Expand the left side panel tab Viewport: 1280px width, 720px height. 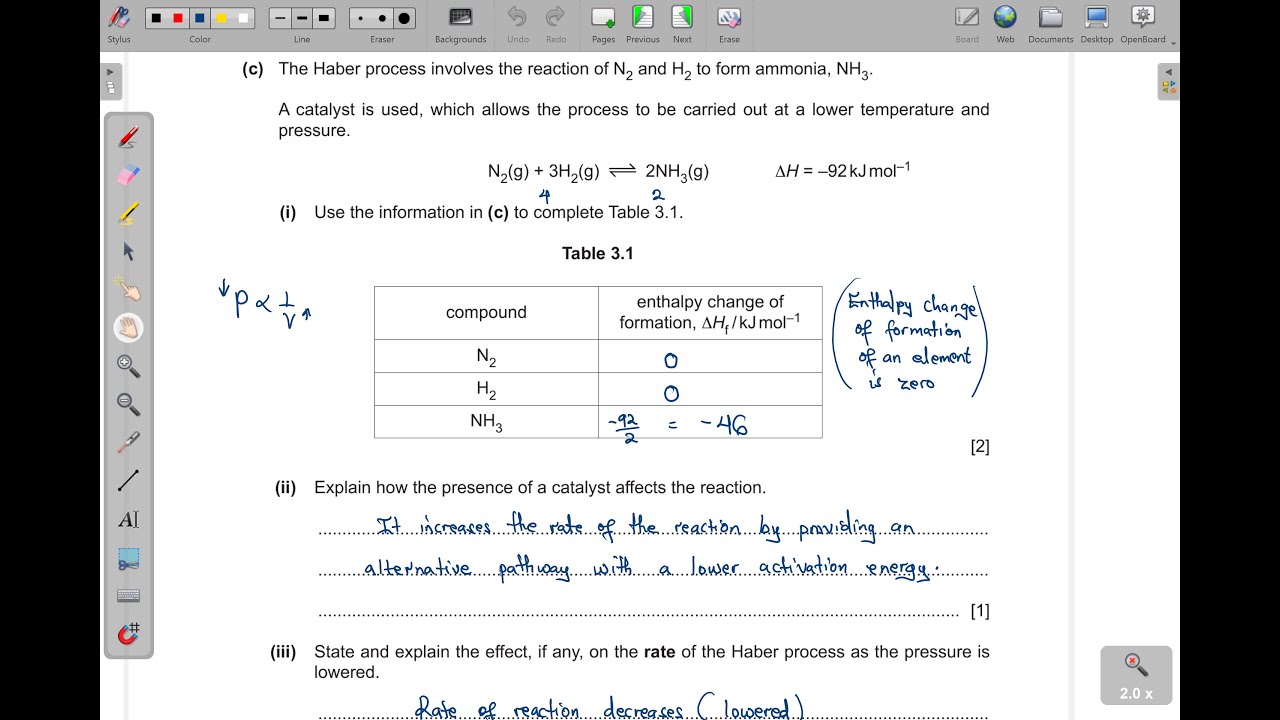coord(111,81)
